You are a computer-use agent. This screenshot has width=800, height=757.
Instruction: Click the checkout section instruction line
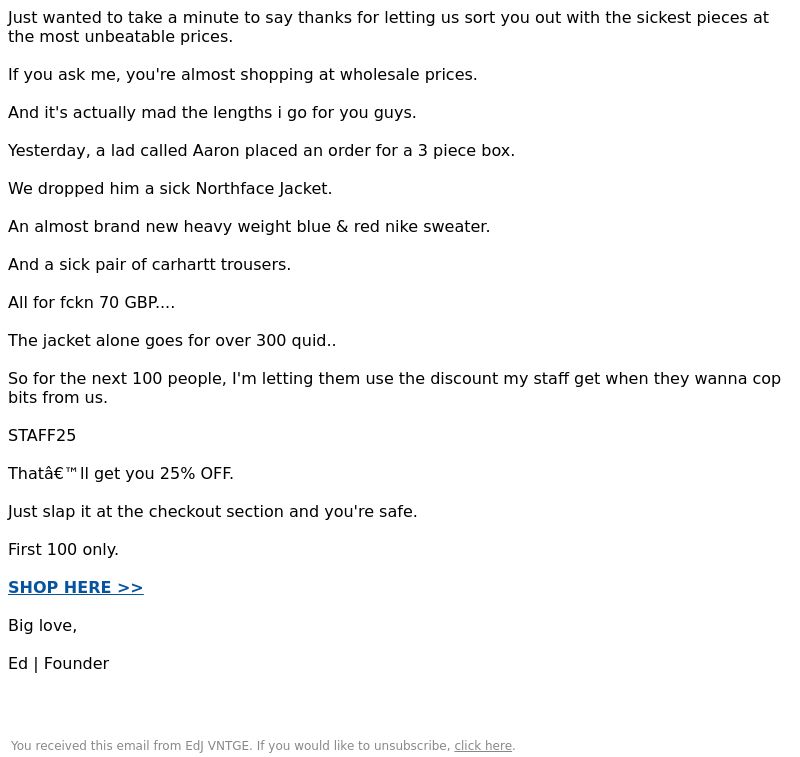click(x=212, y=512)
